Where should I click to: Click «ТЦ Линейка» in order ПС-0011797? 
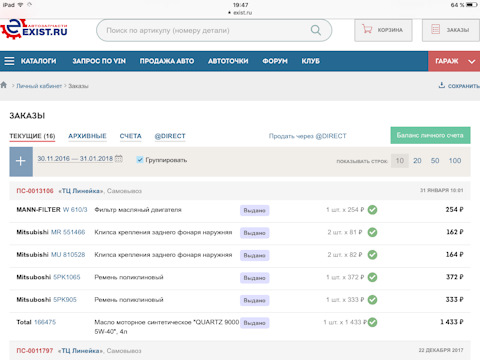coord(81,351)
